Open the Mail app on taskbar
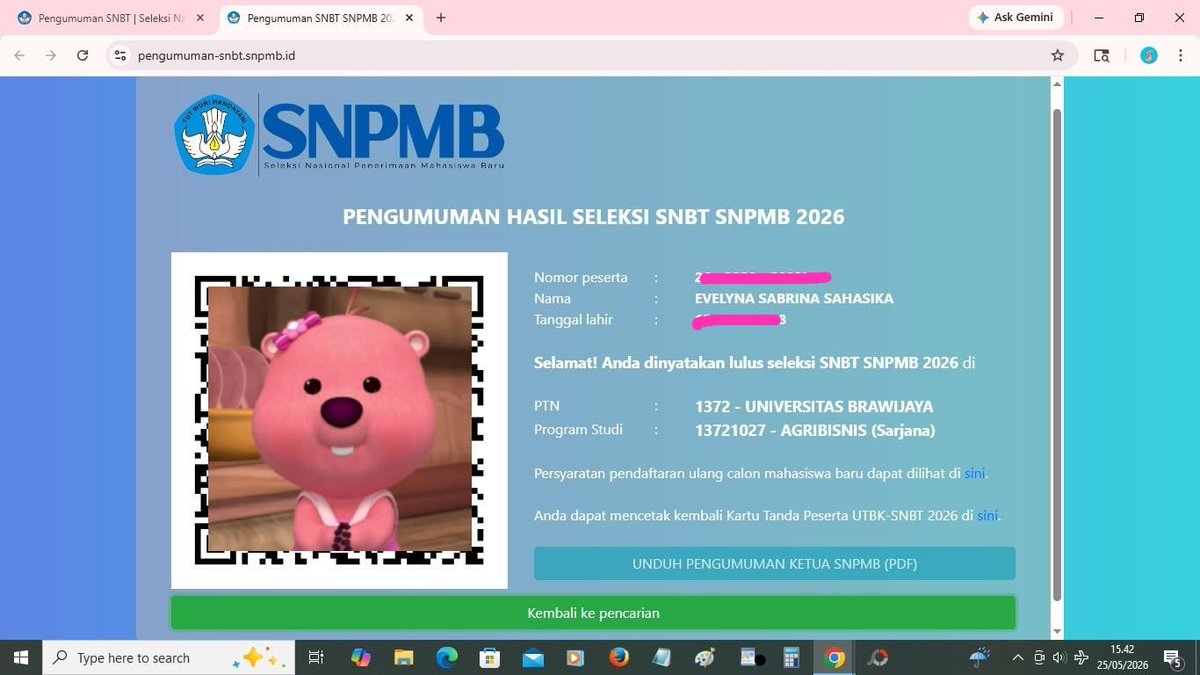Image resolution: width=1200 pixels, height=675 pixels. (x=532, y=657)
